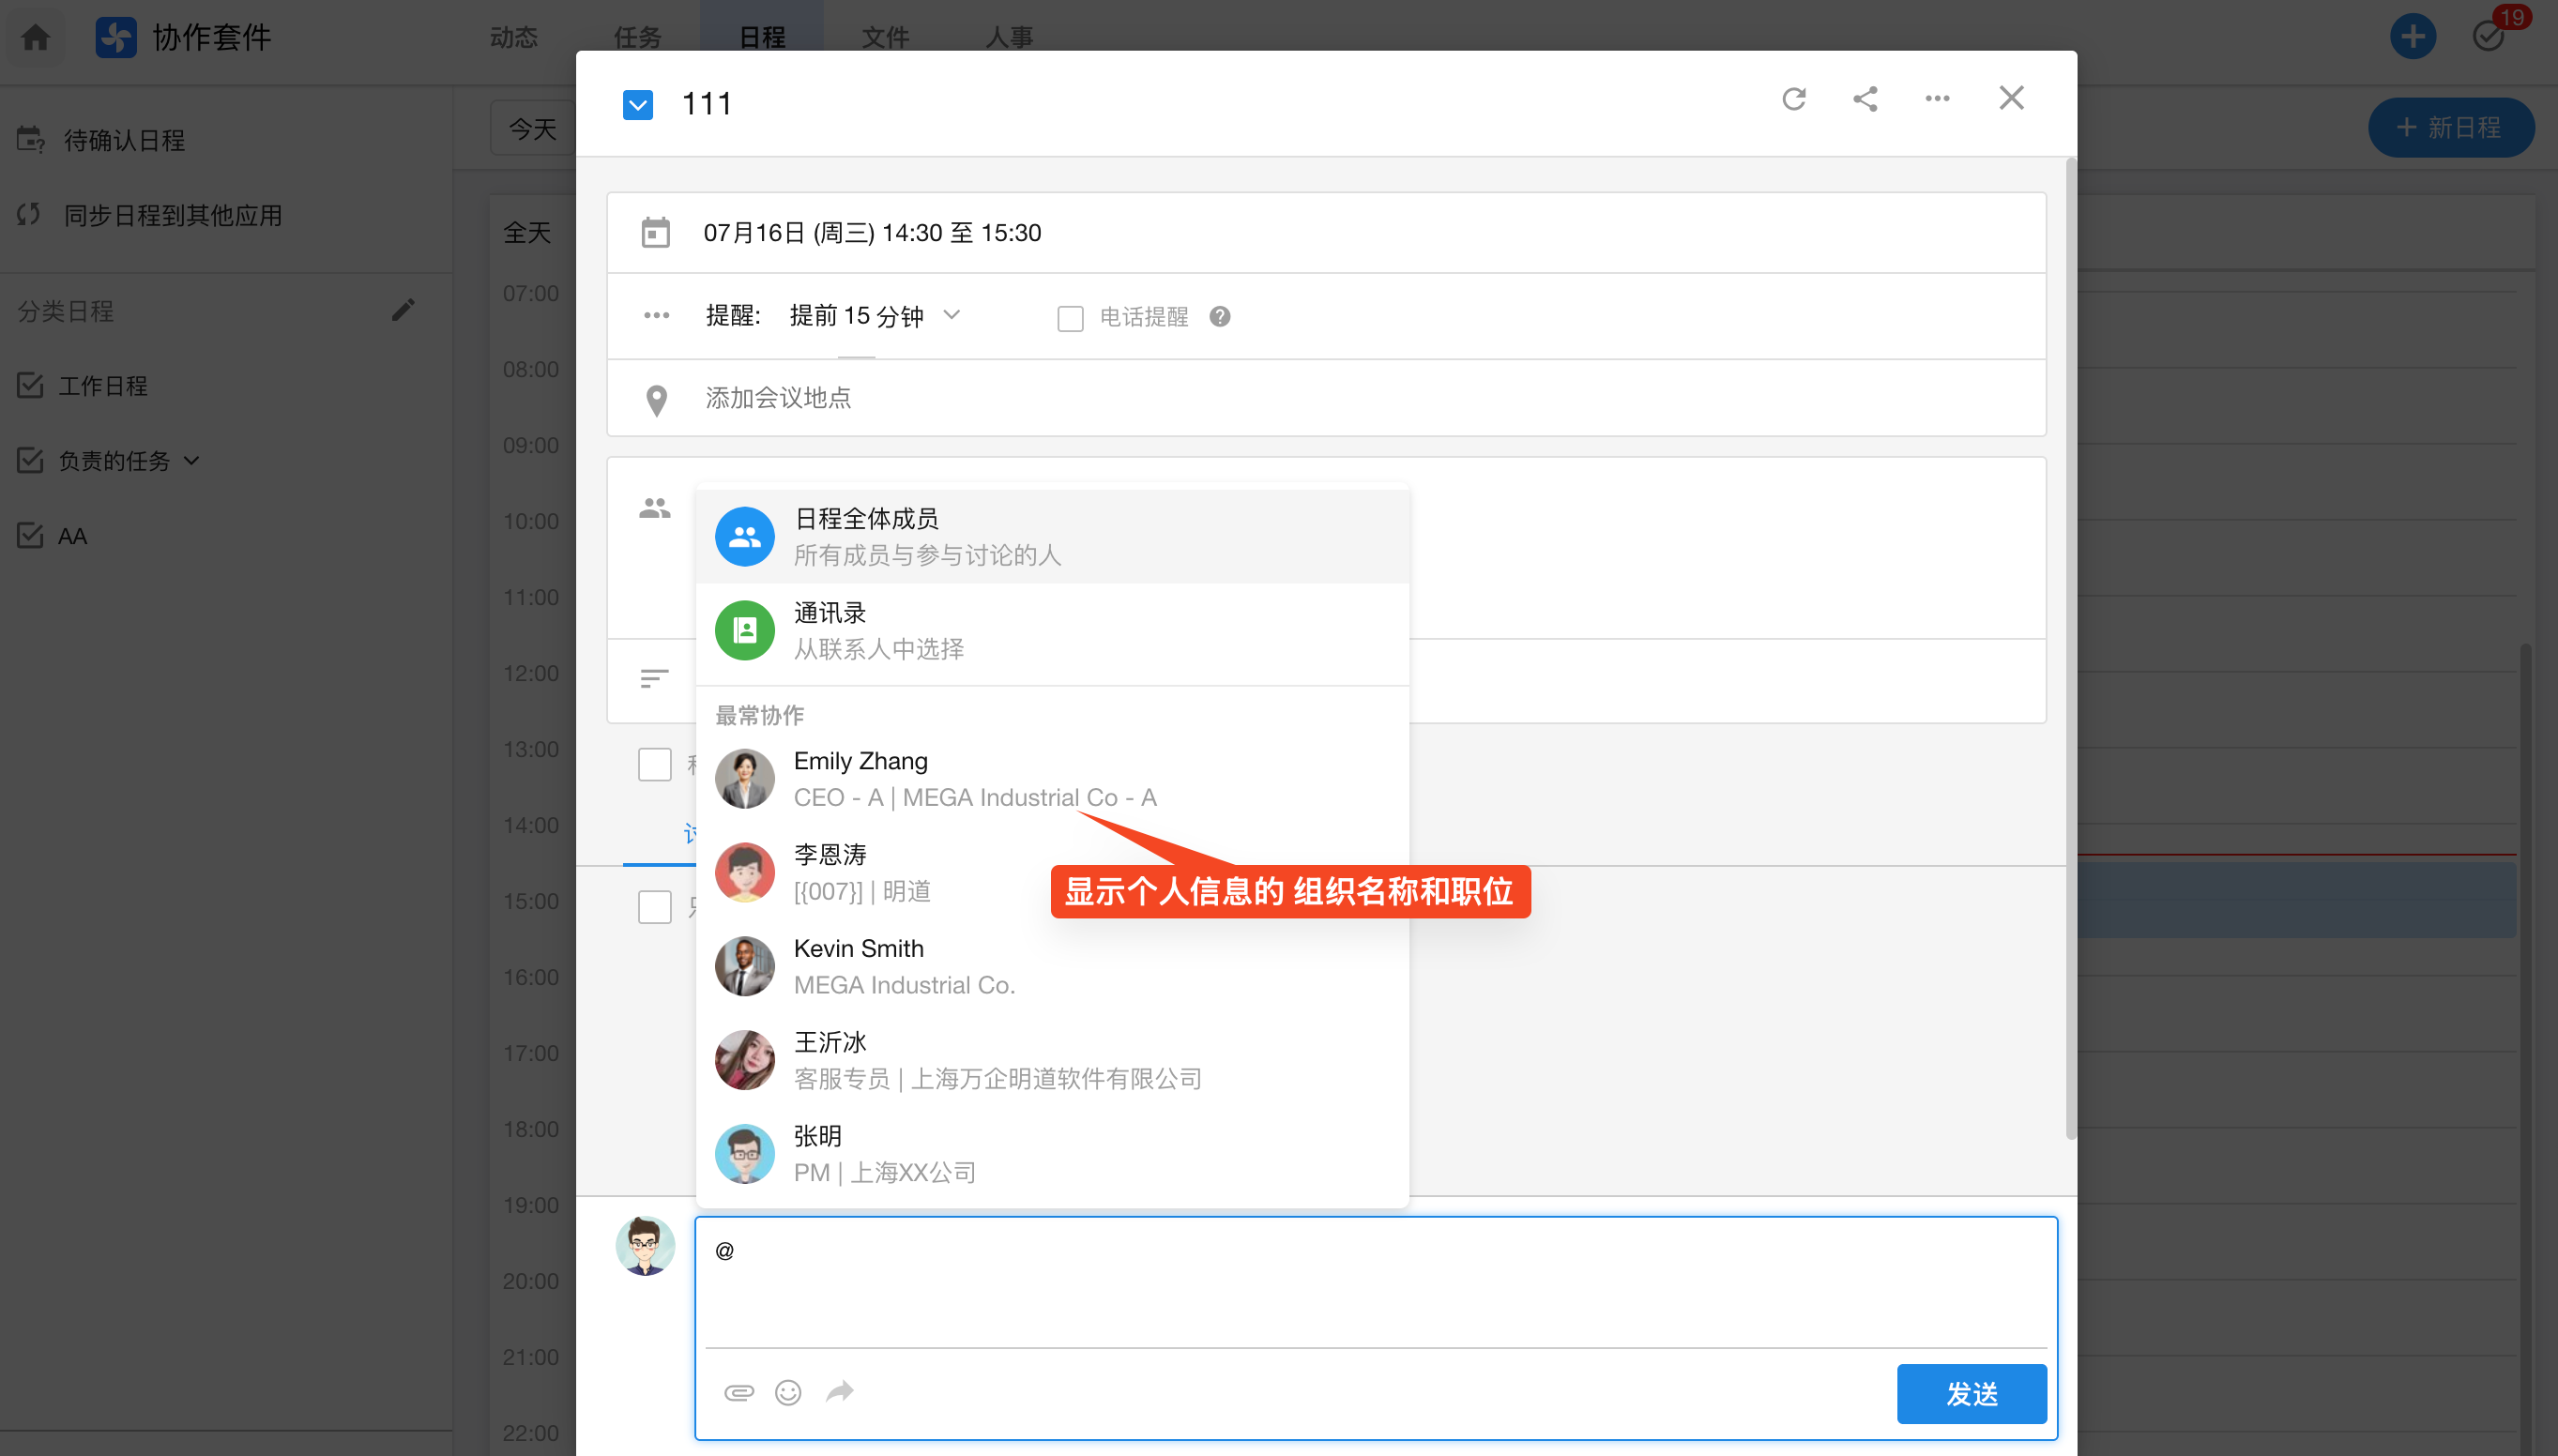Click the attachment paperclip icon
2558x1456 pixels.
coord(739,1392)
